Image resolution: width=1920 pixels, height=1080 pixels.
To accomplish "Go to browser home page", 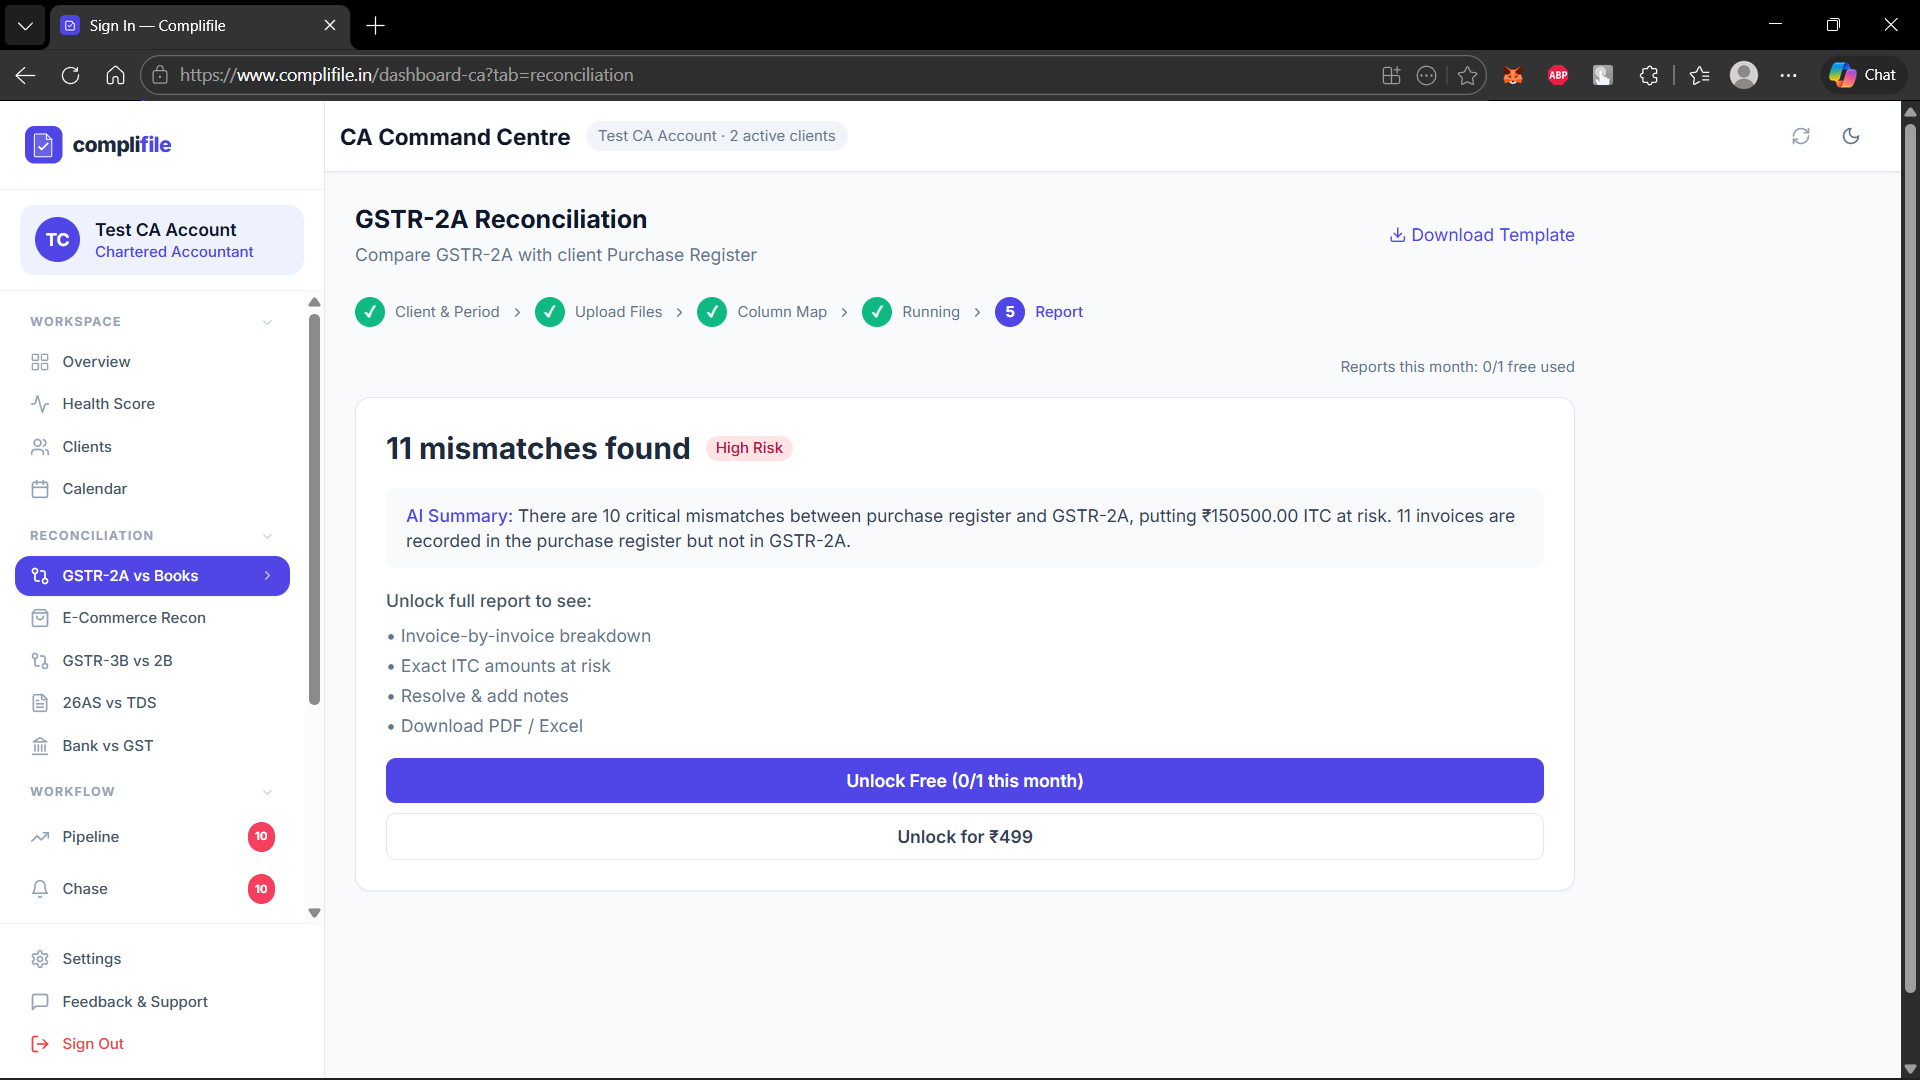I will 116,75.
